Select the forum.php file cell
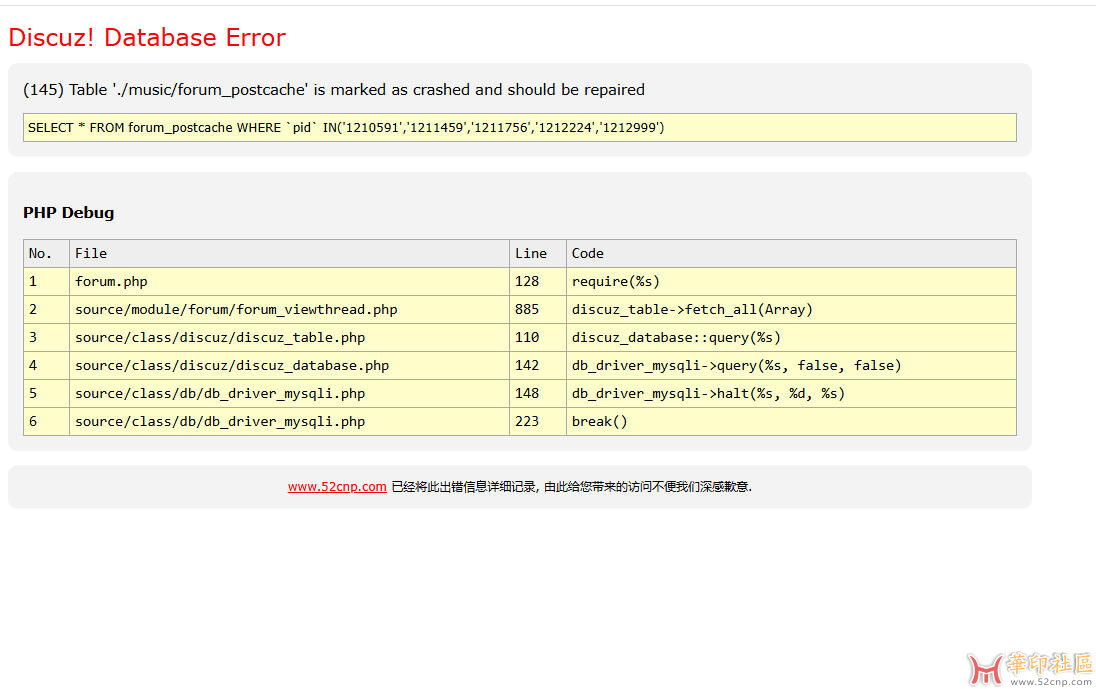1096x689 pixels. 289,282
